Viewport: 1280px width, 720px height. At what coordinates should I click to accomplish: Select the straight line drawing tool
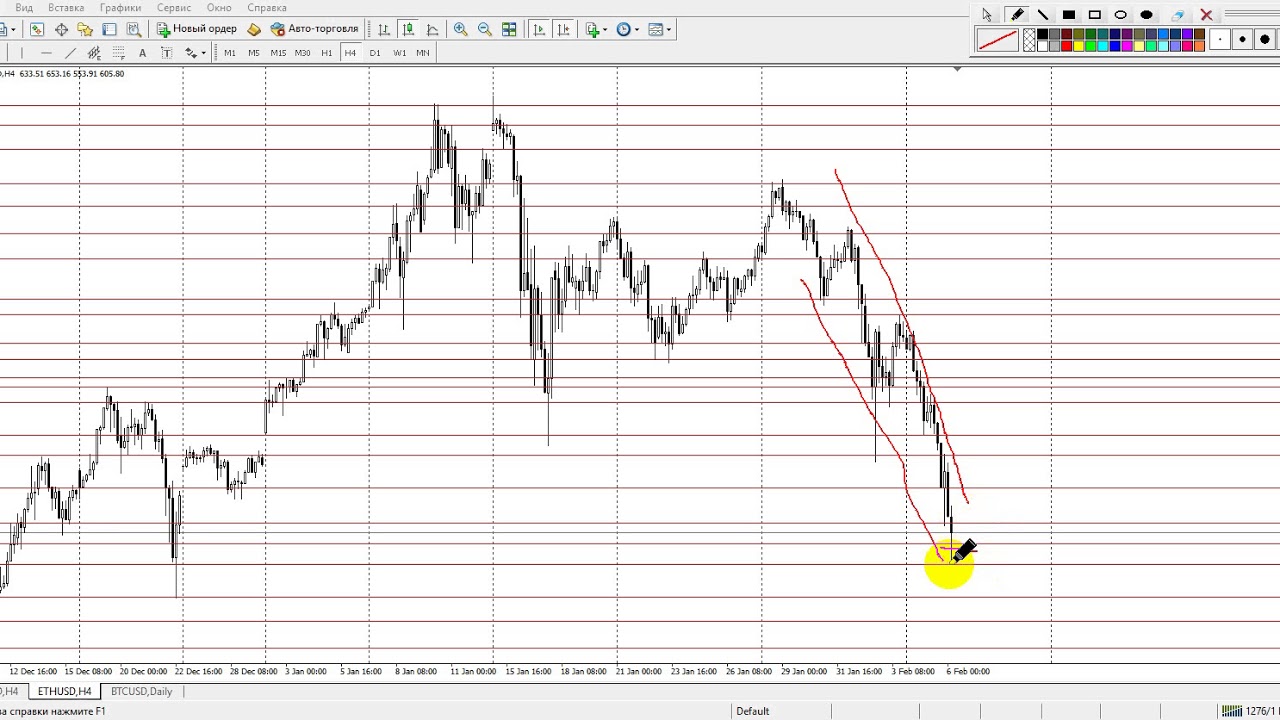1043,15
